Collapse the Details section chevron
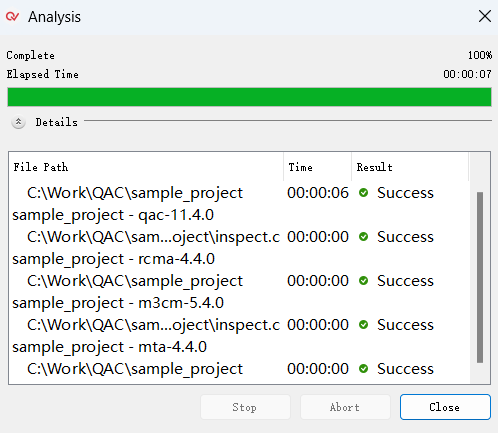This screenshot has width=498, height=433. (x=18, y=122)
